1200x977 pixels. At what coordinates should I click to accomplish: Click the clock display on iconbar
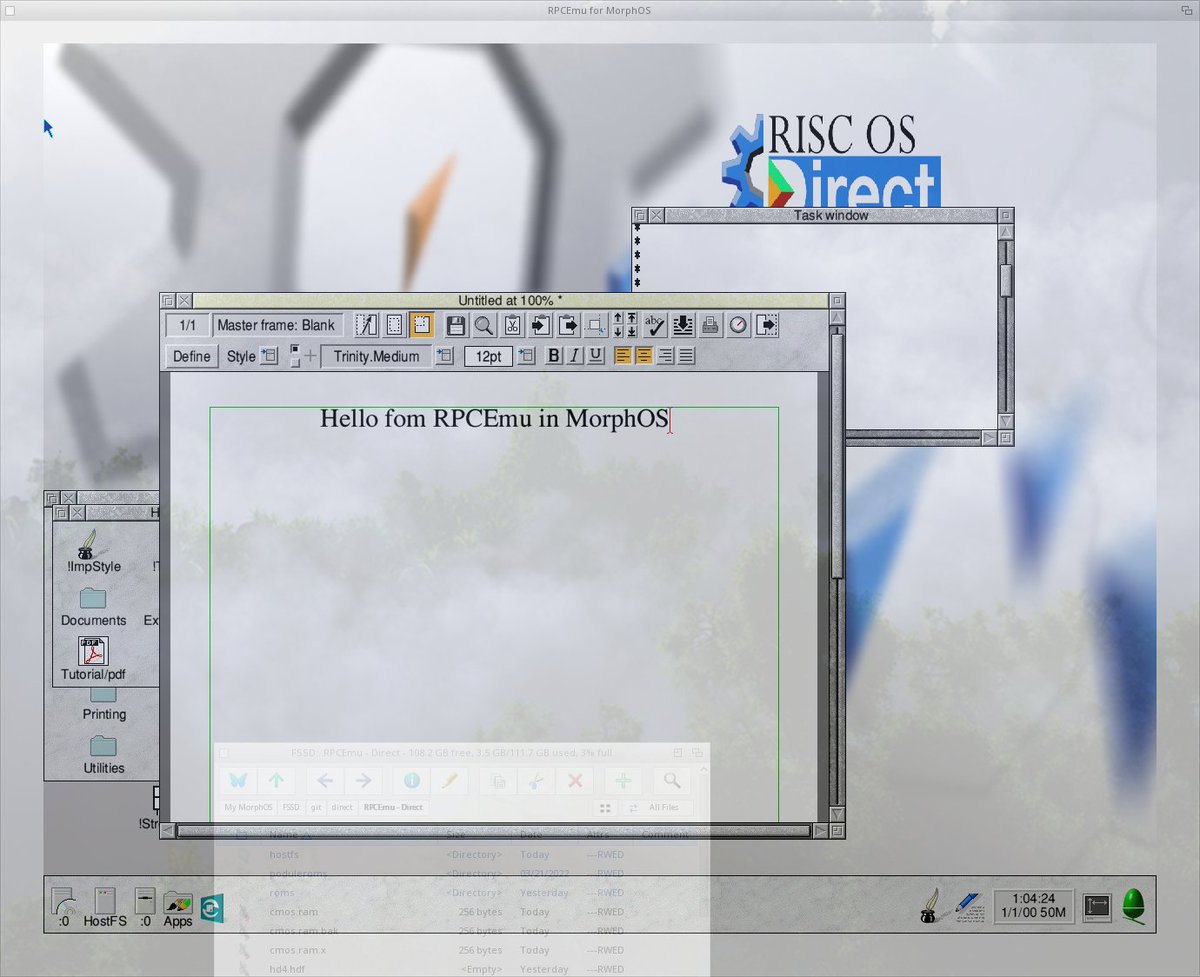click(1034, 906)
